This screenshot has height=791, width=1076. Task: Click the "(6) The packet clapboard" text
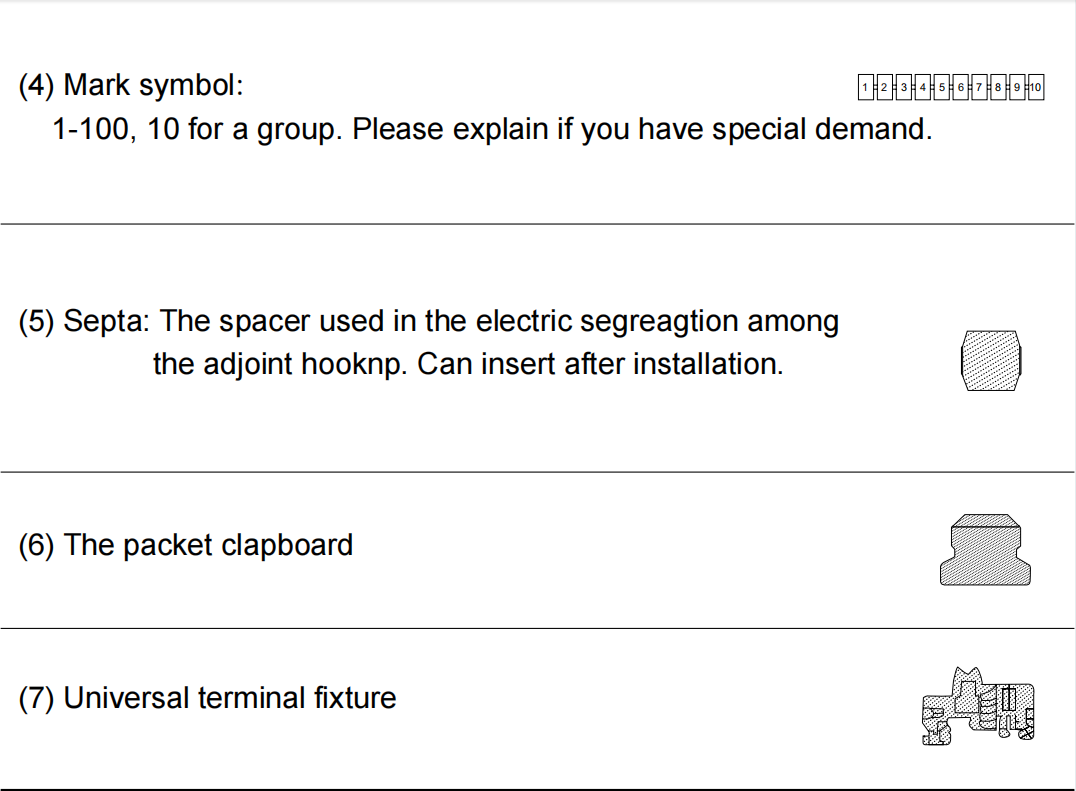185,545
